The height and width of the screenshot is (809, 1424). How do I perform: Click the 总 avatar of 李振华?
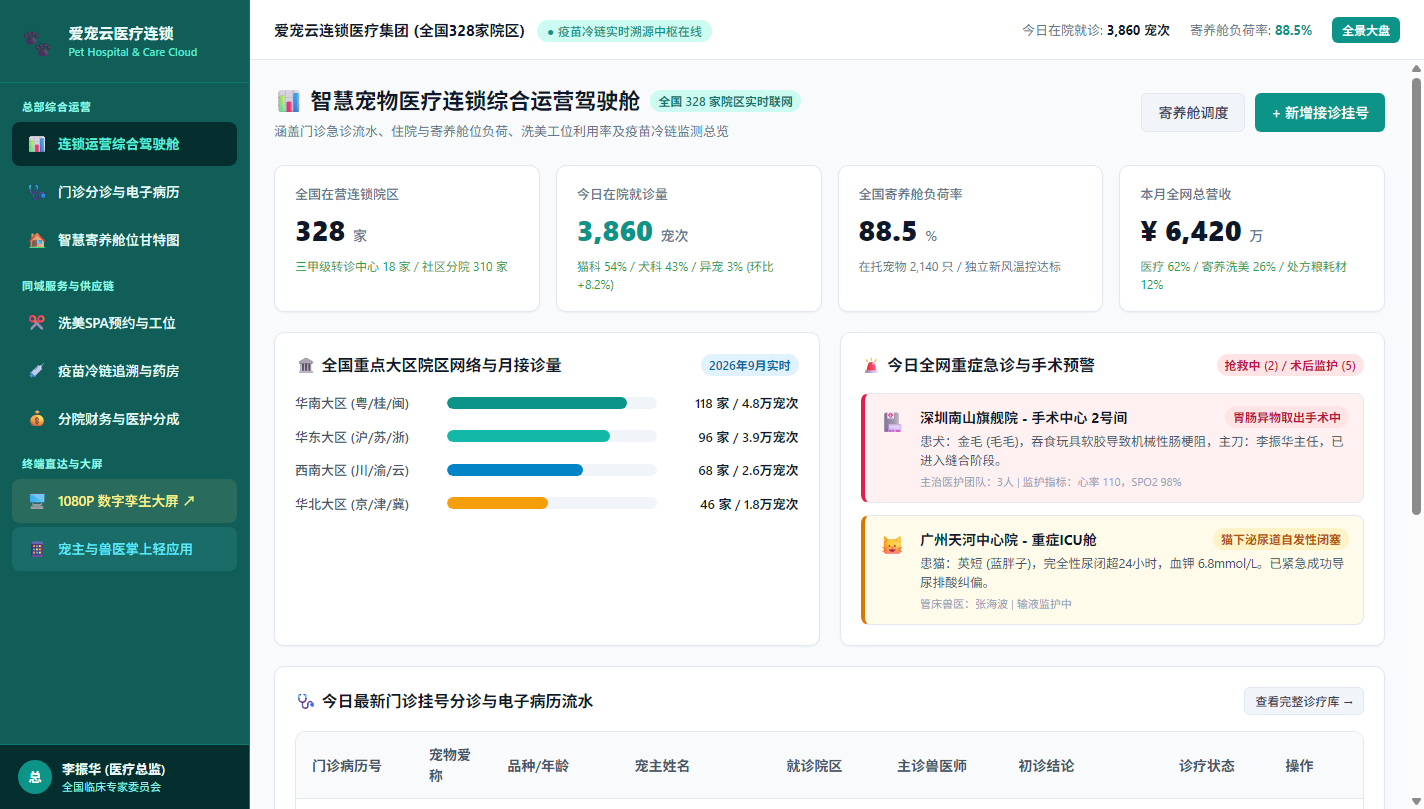coord(35,777)
